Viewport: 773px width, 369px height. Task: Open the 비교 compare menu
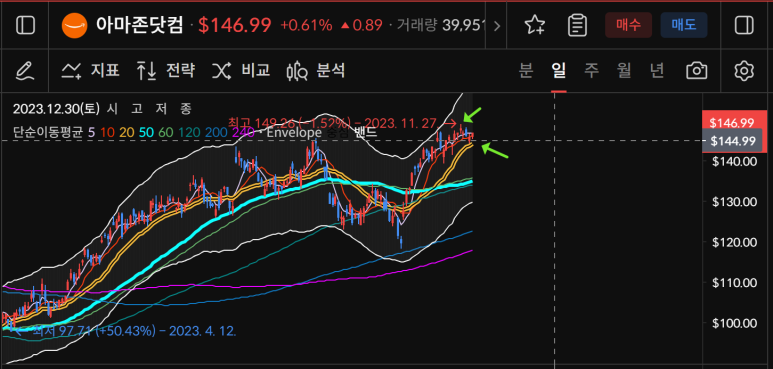[x=241, y=71]
